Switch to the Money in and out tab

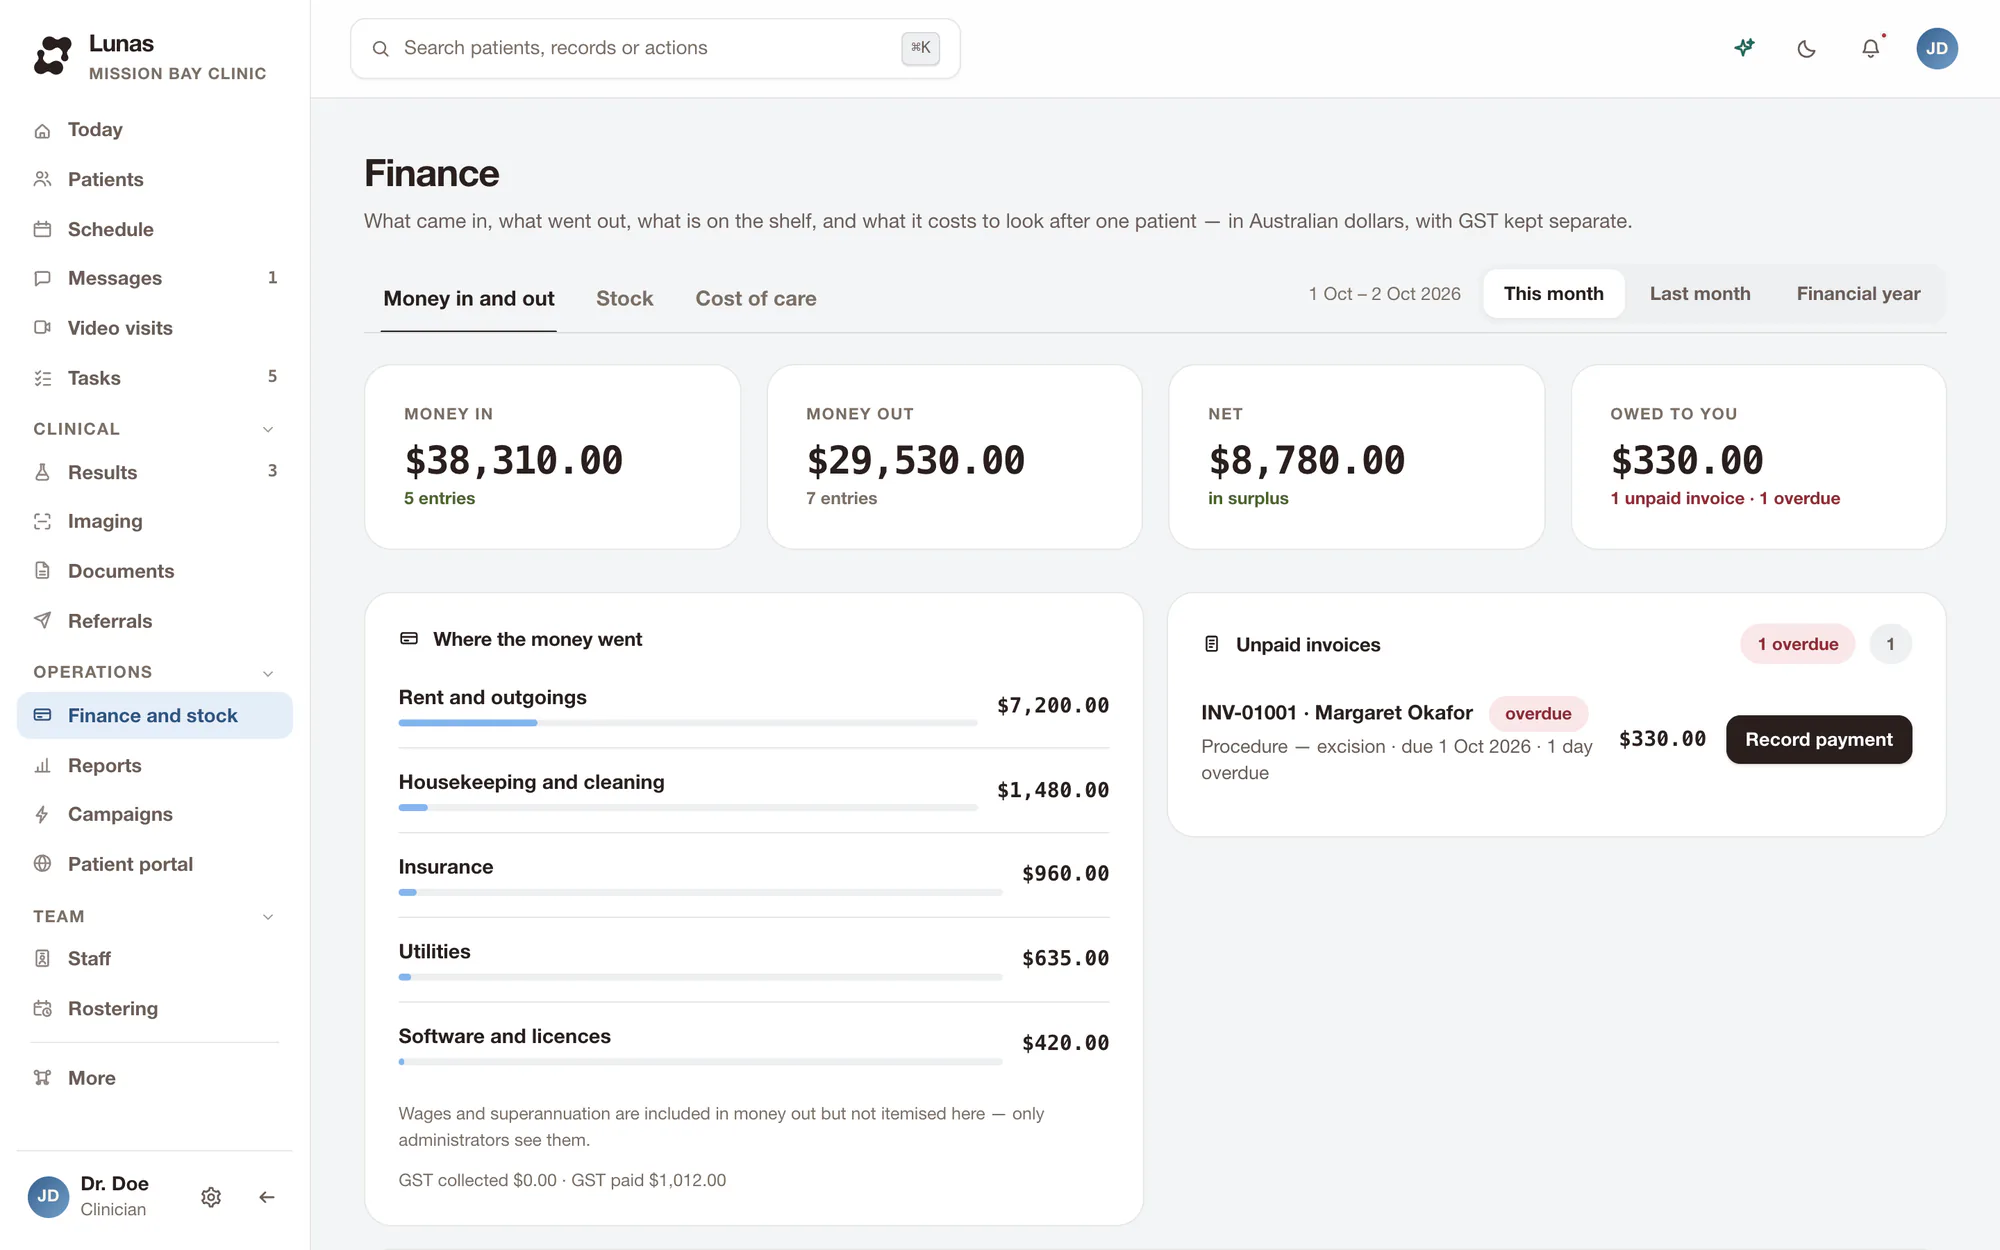(x=469, y=299)
